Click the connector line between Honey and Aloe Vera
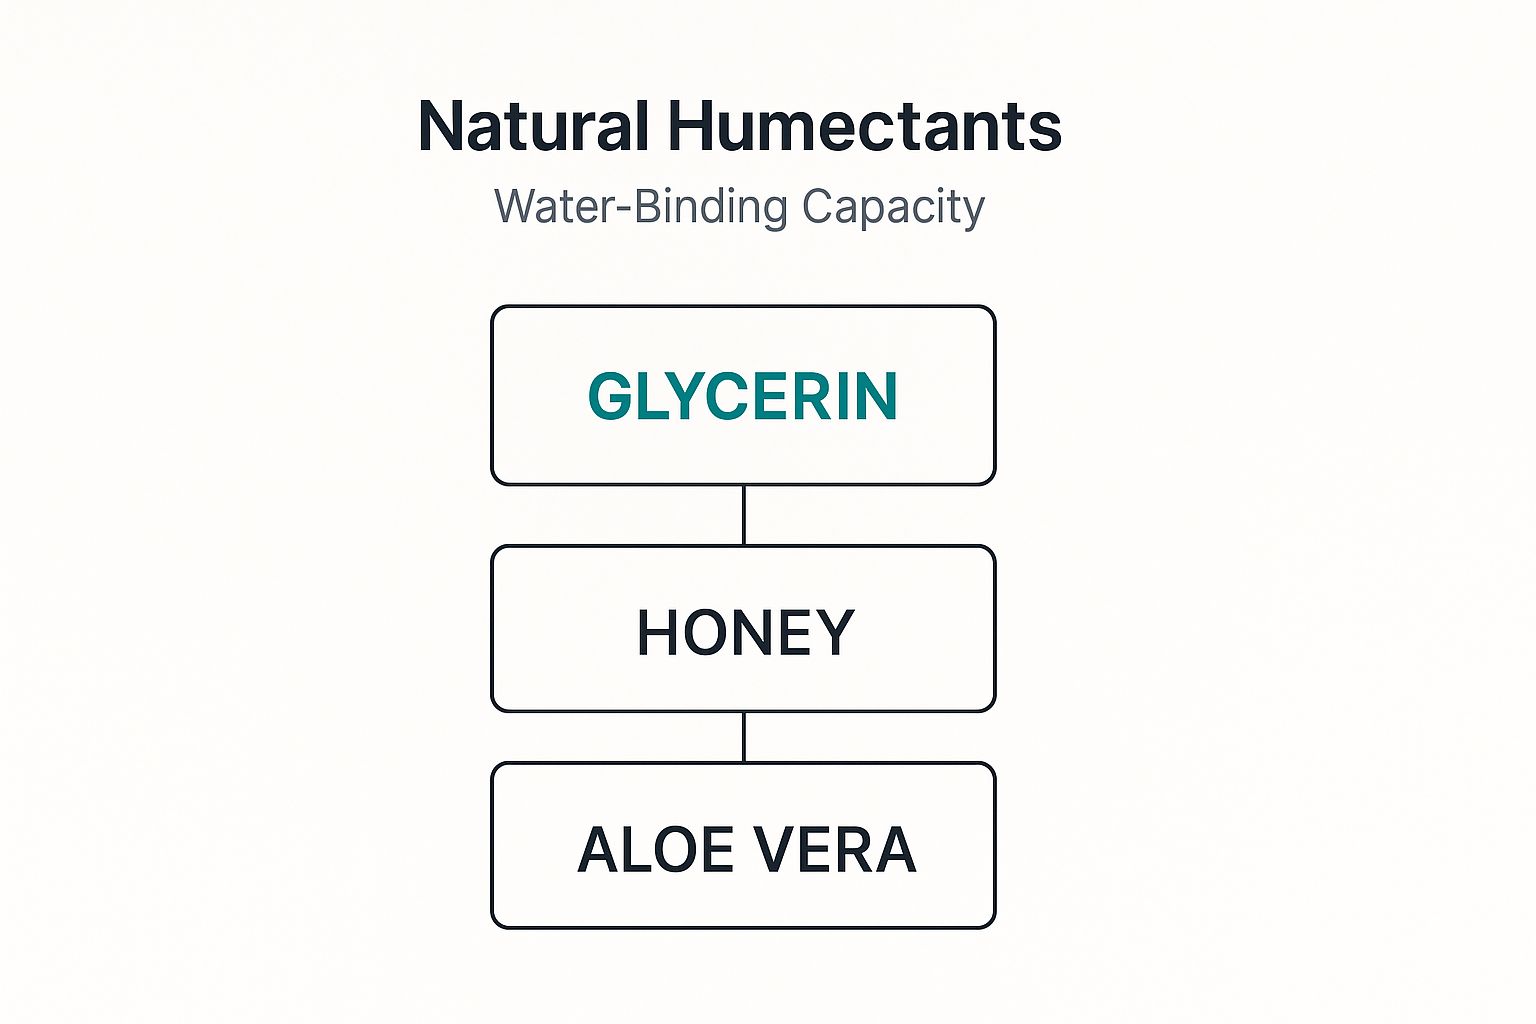Screen dimensions: 1536x1024 click(744, 737)
